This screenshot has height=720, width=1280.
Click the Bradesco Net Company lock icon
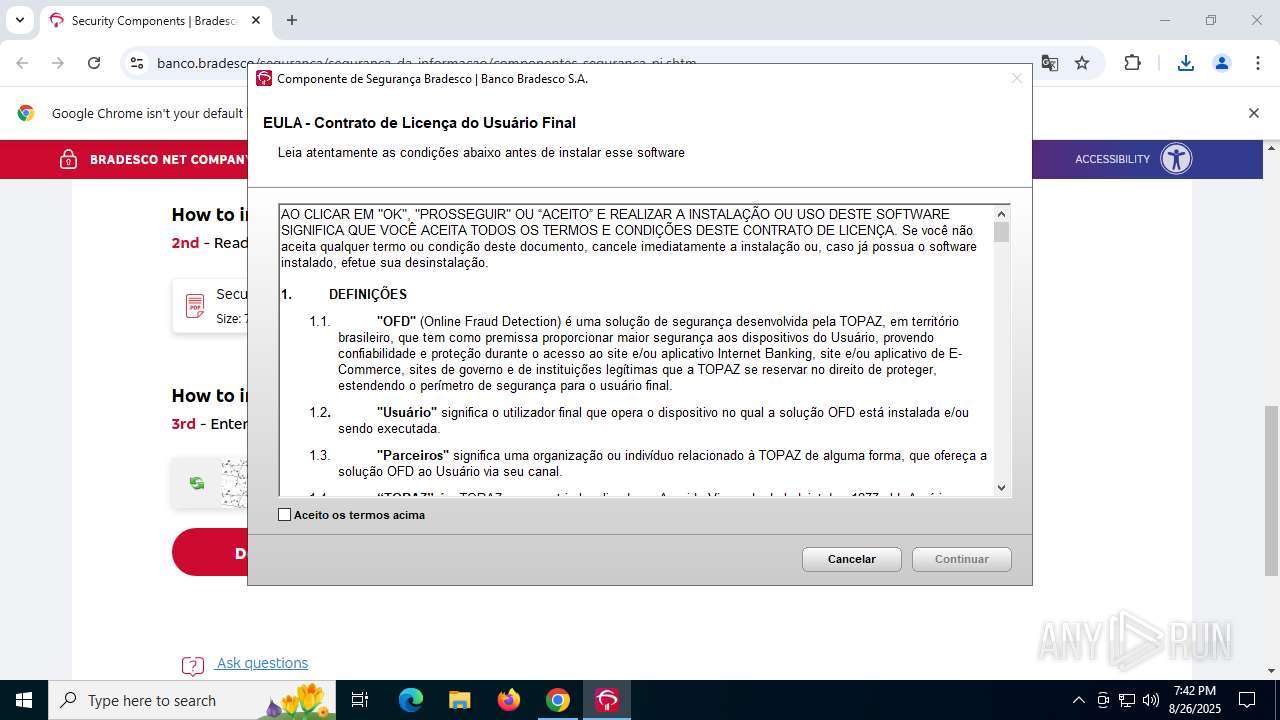point(68,159)
